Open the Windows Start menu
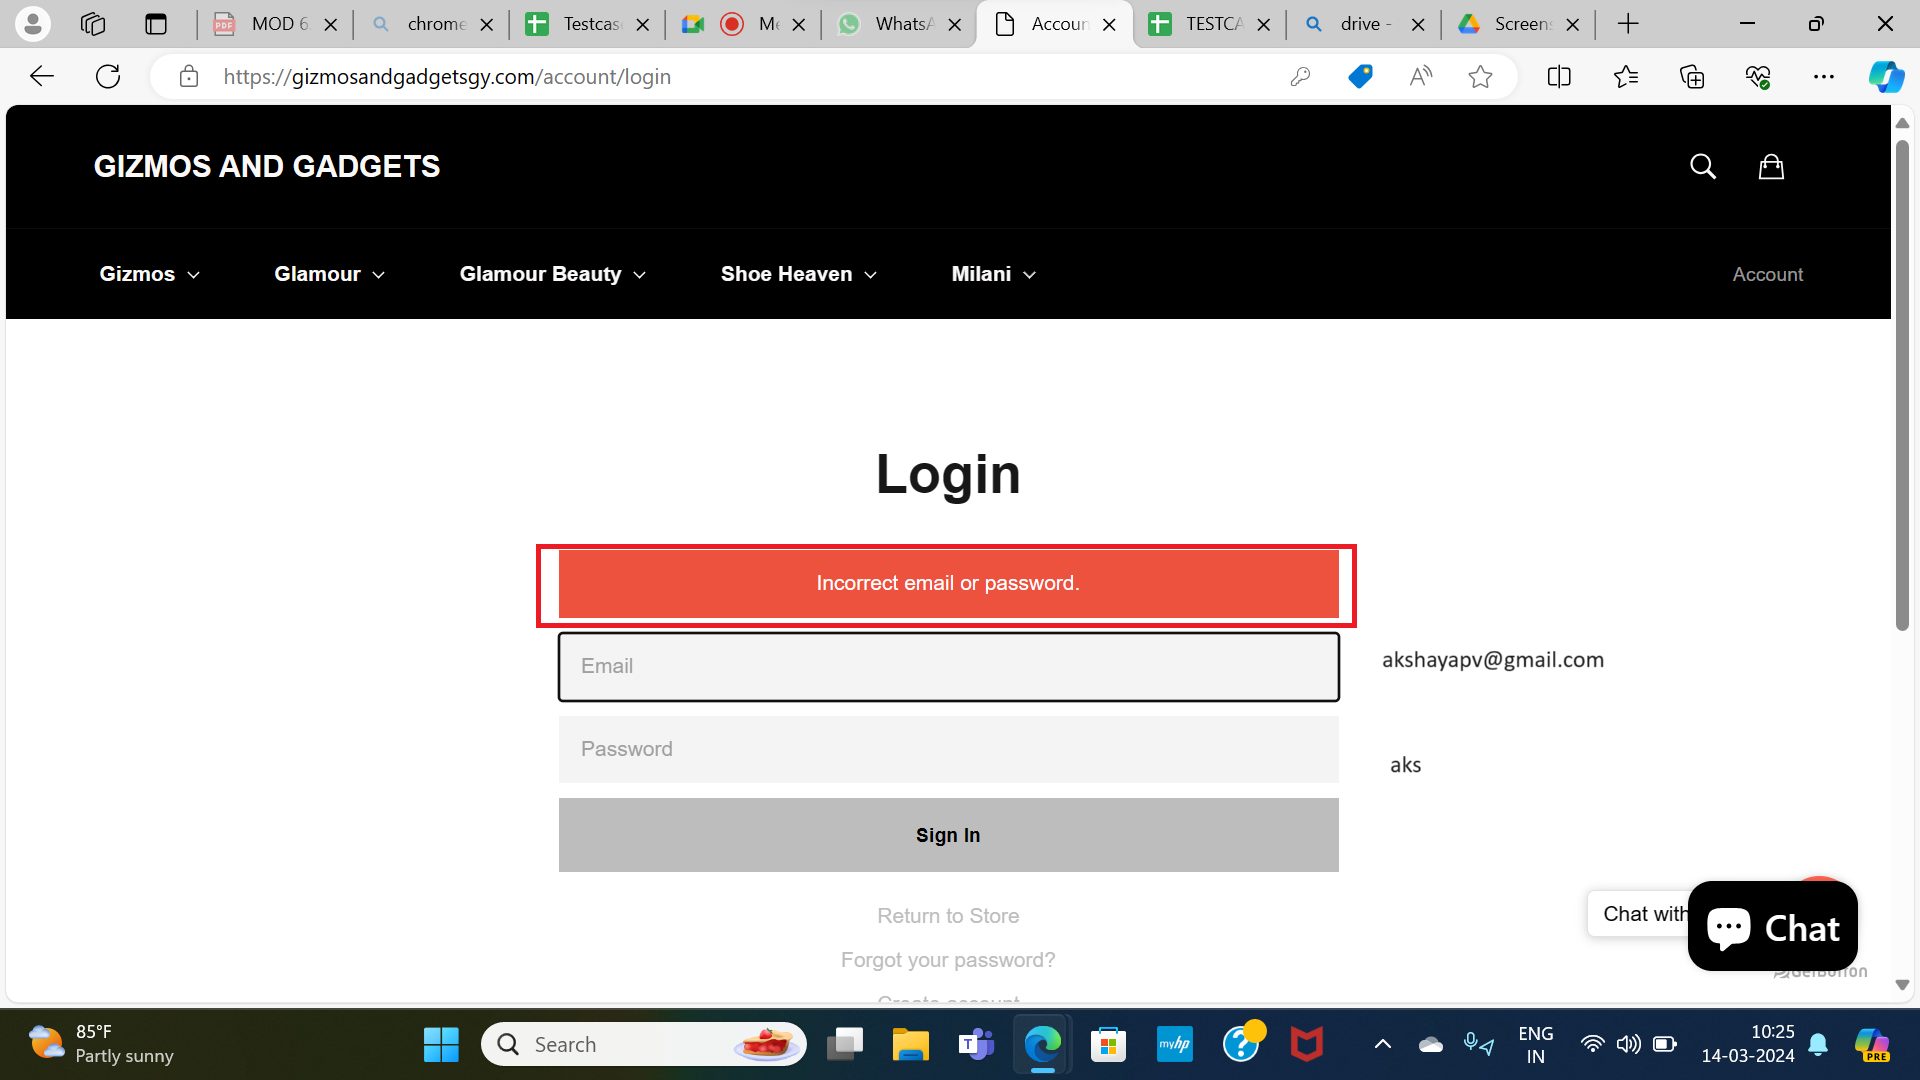The image size is (1920, 1080). (x=441, y=1045)
